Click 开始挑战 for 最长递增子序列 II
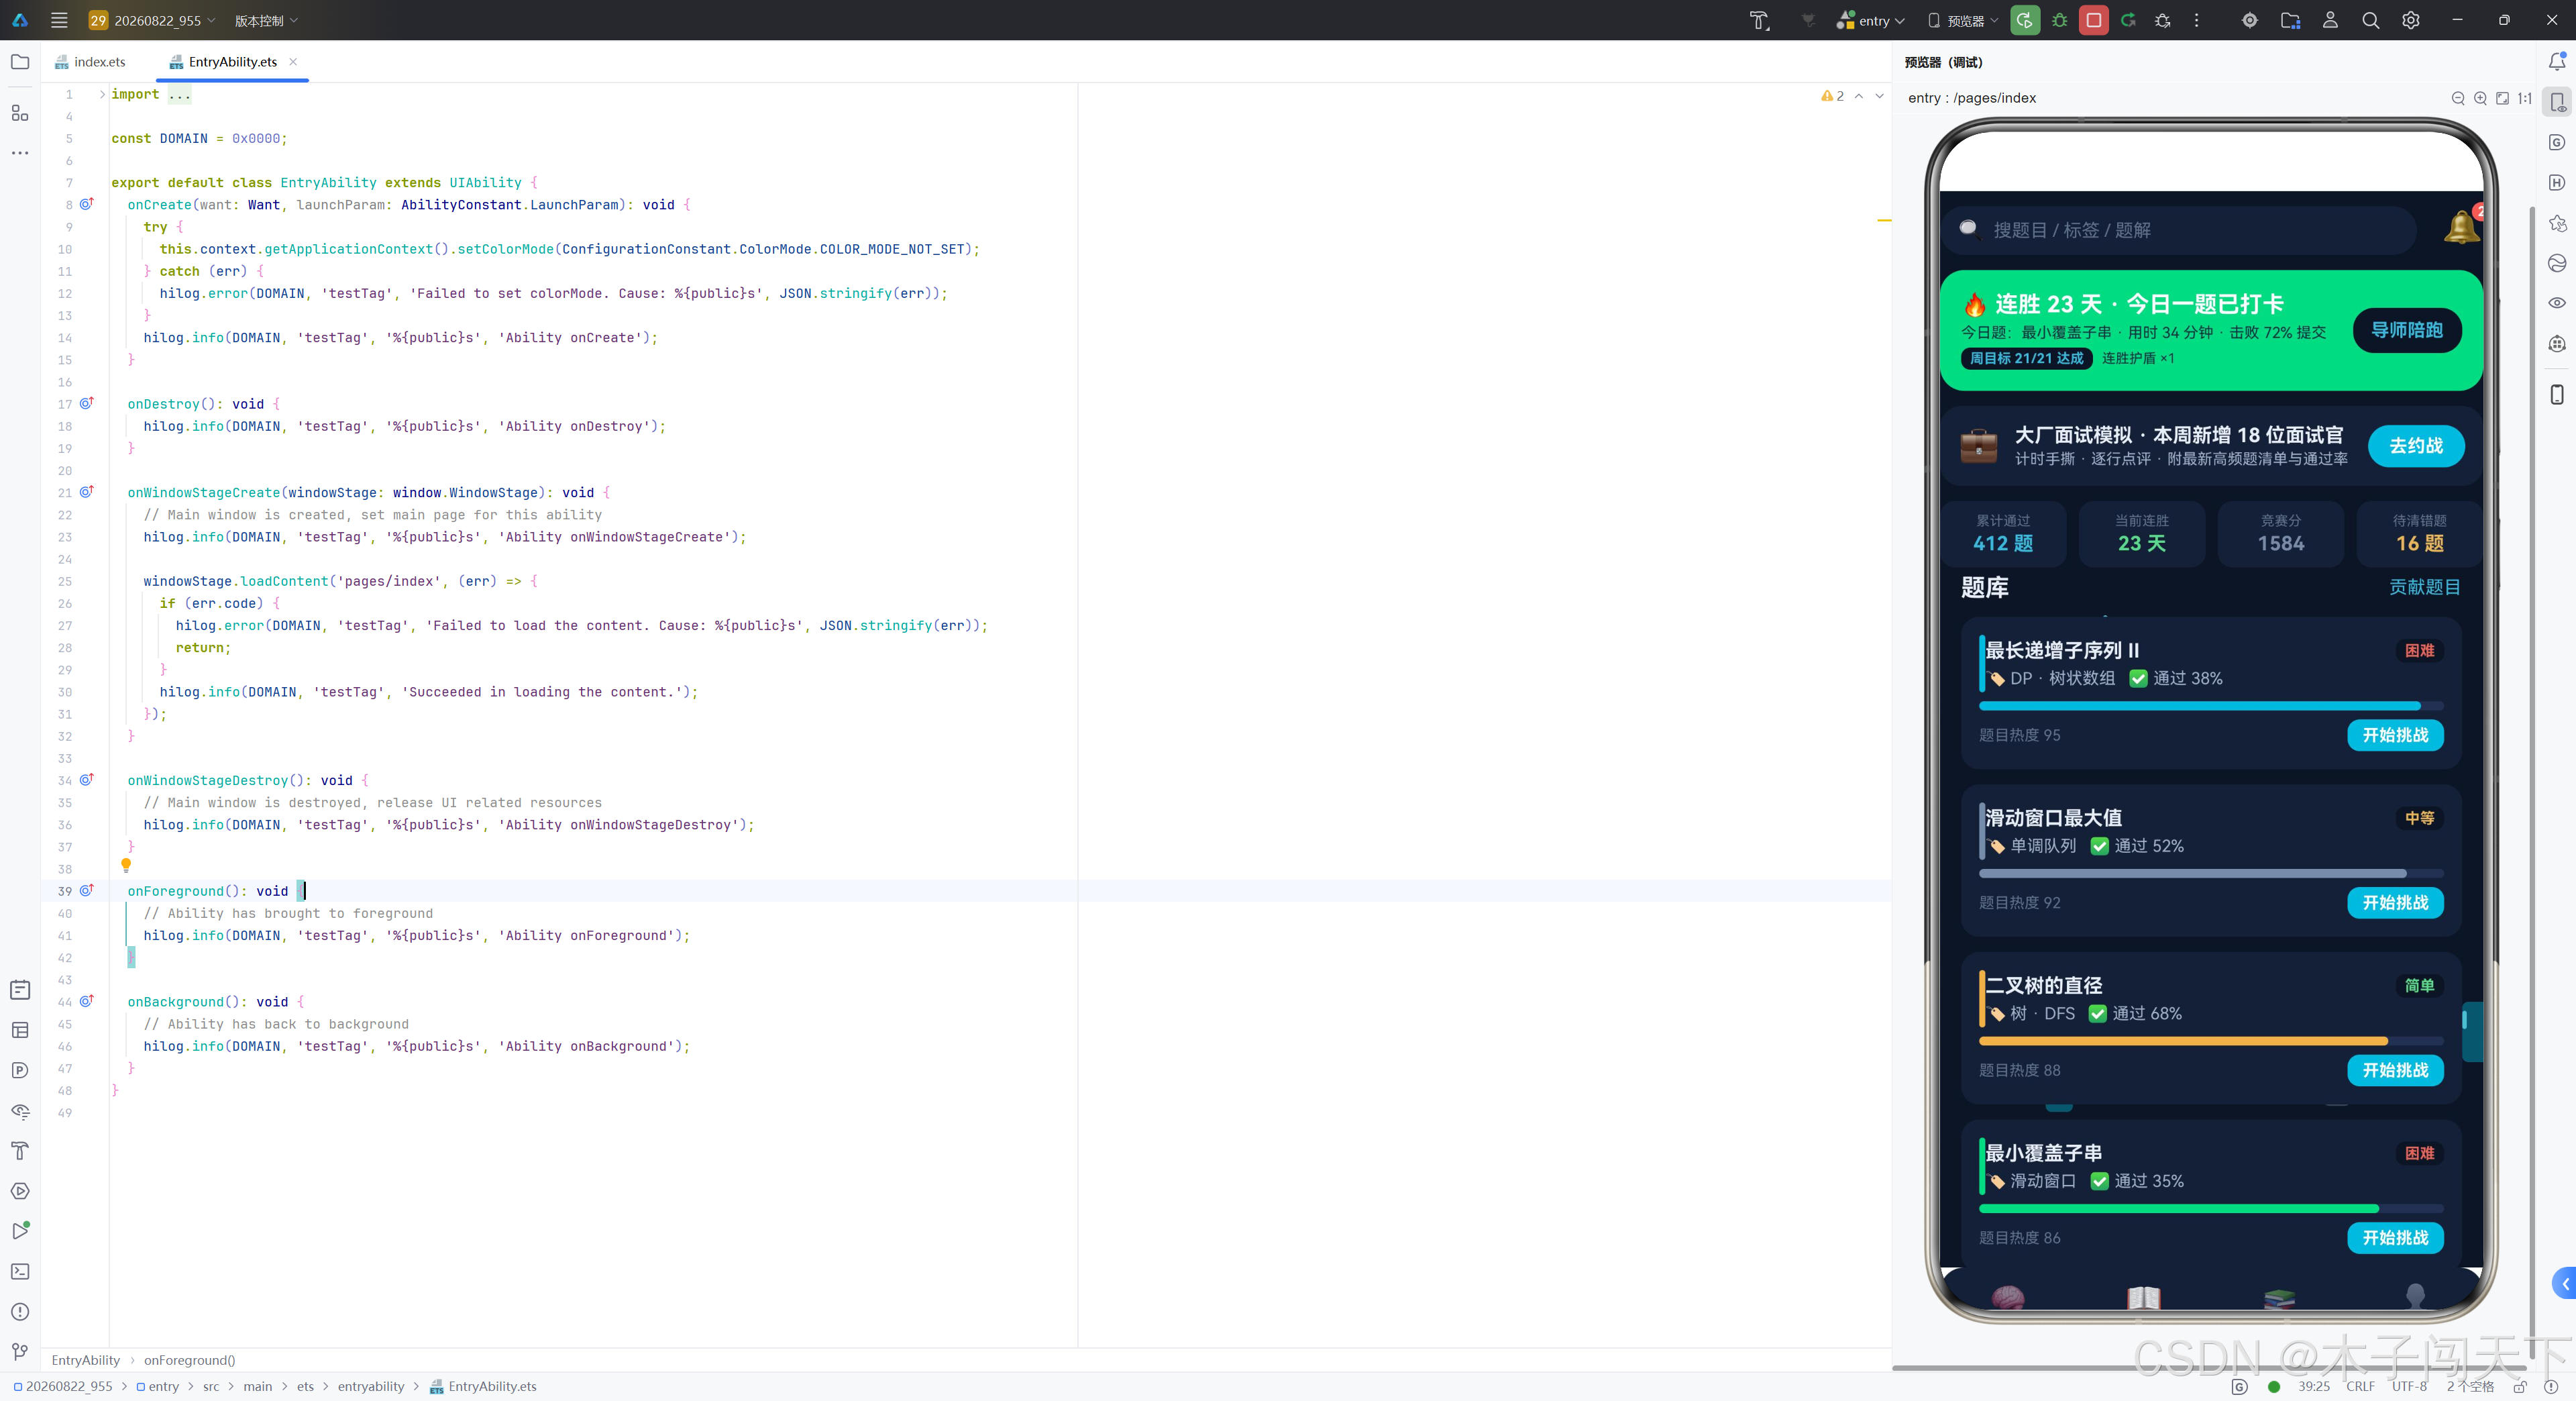The height and width of the screenshot is (1401, 2576). coord(2395,735)
